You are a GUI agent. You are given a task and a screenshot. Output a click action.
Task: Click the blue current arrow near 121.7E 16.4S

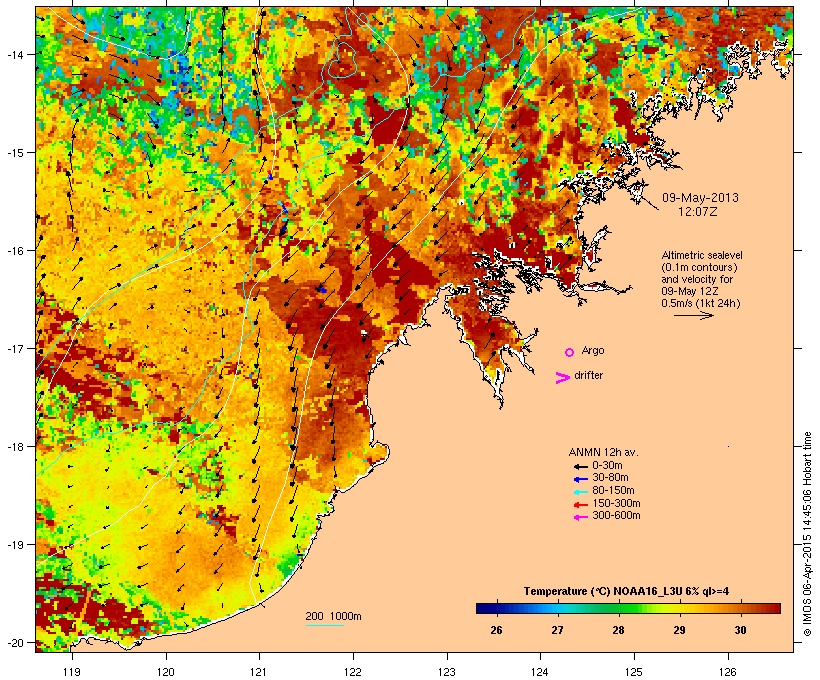pos(321,289)
